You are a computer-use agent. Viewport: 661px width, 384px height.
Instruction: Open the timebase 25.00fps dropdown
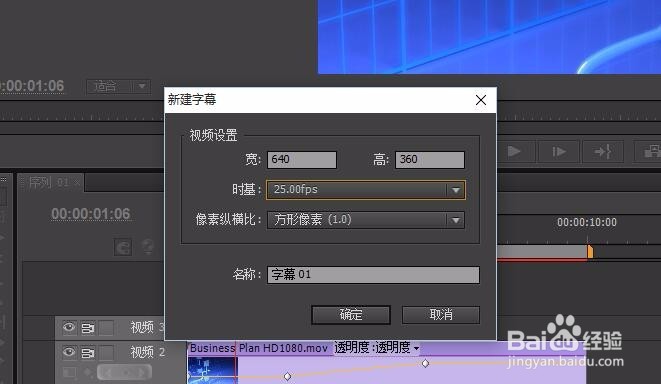pos(365,190)
